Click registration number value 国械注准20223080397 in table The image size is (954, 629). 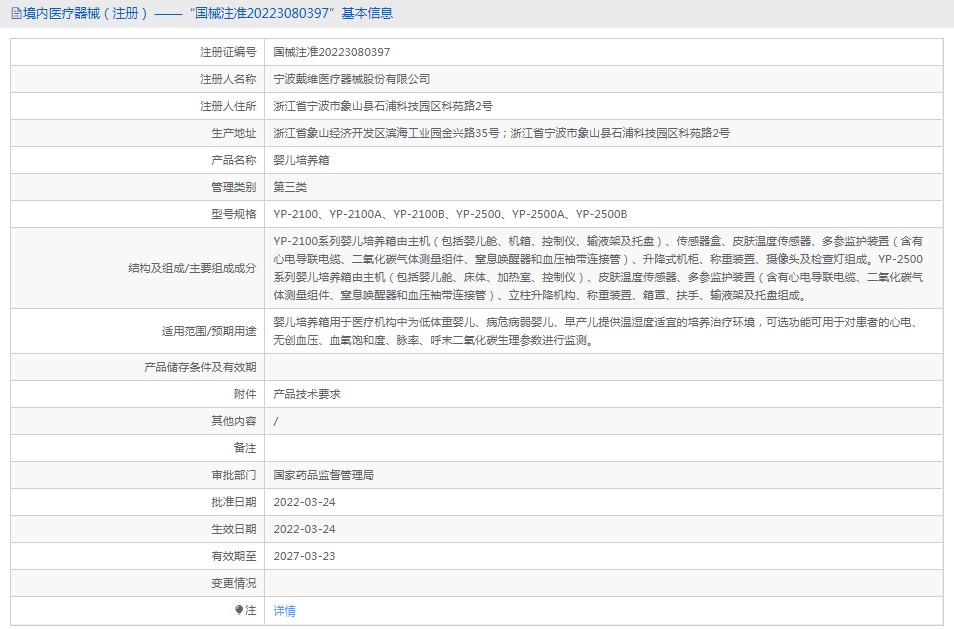click(x=332, y=52)
